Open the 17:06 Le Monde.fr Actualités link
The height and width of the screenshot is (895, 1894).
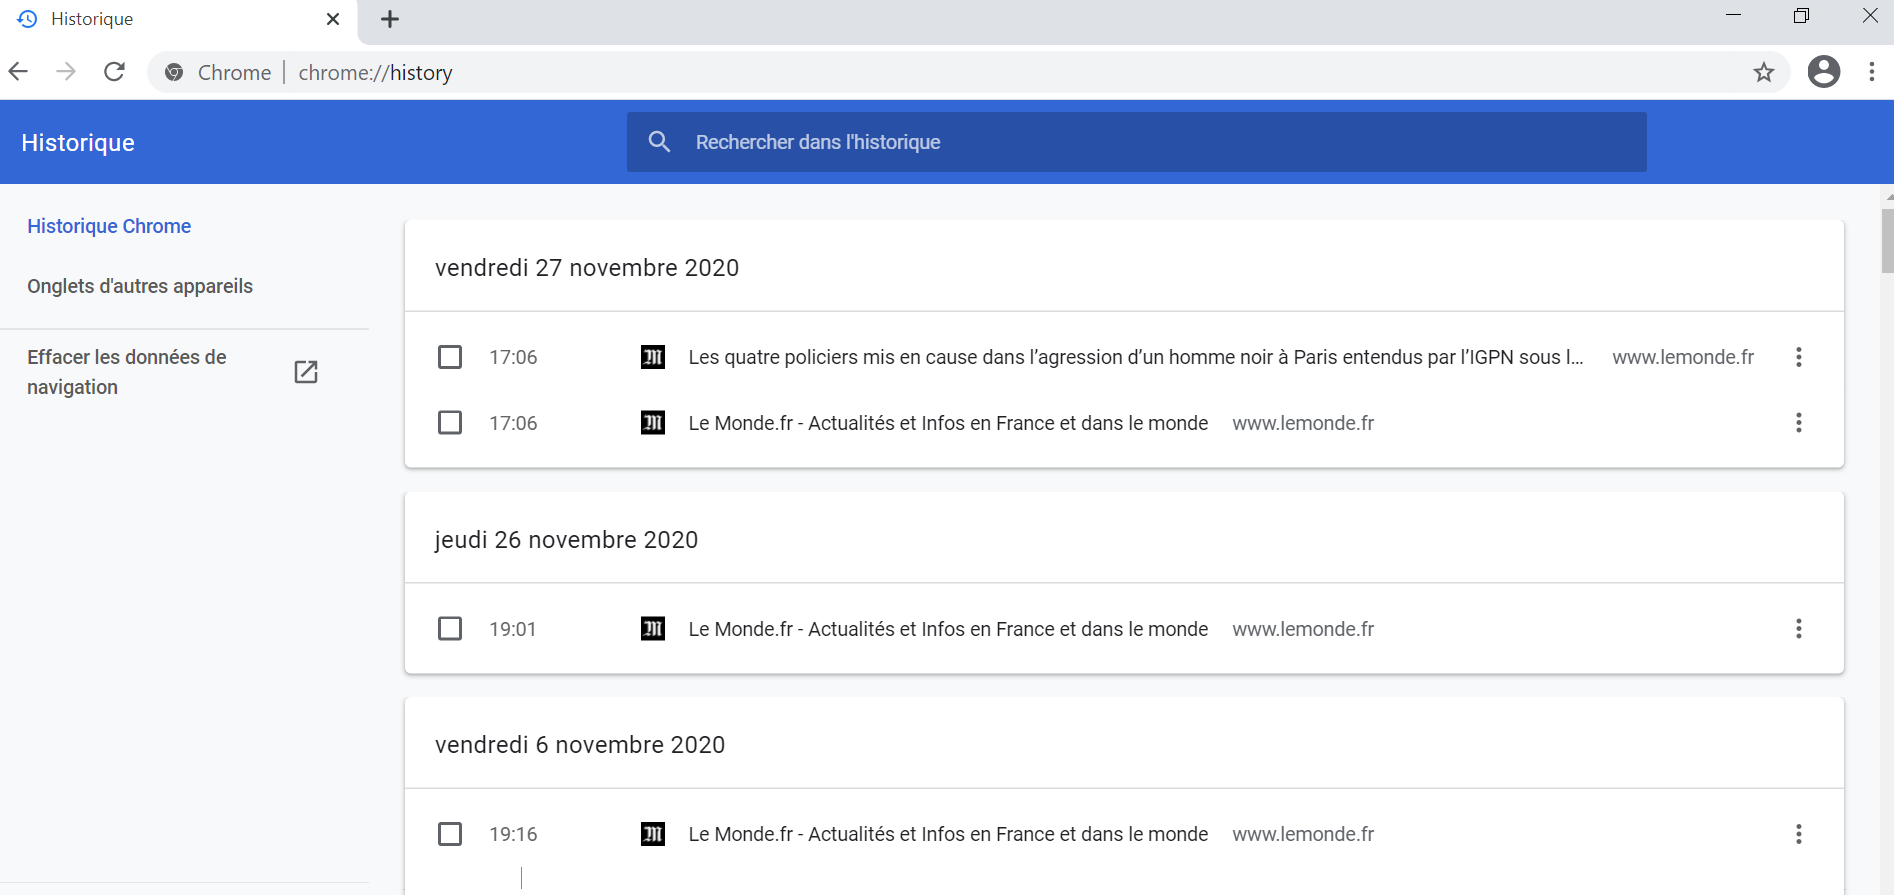pos(948,423)
